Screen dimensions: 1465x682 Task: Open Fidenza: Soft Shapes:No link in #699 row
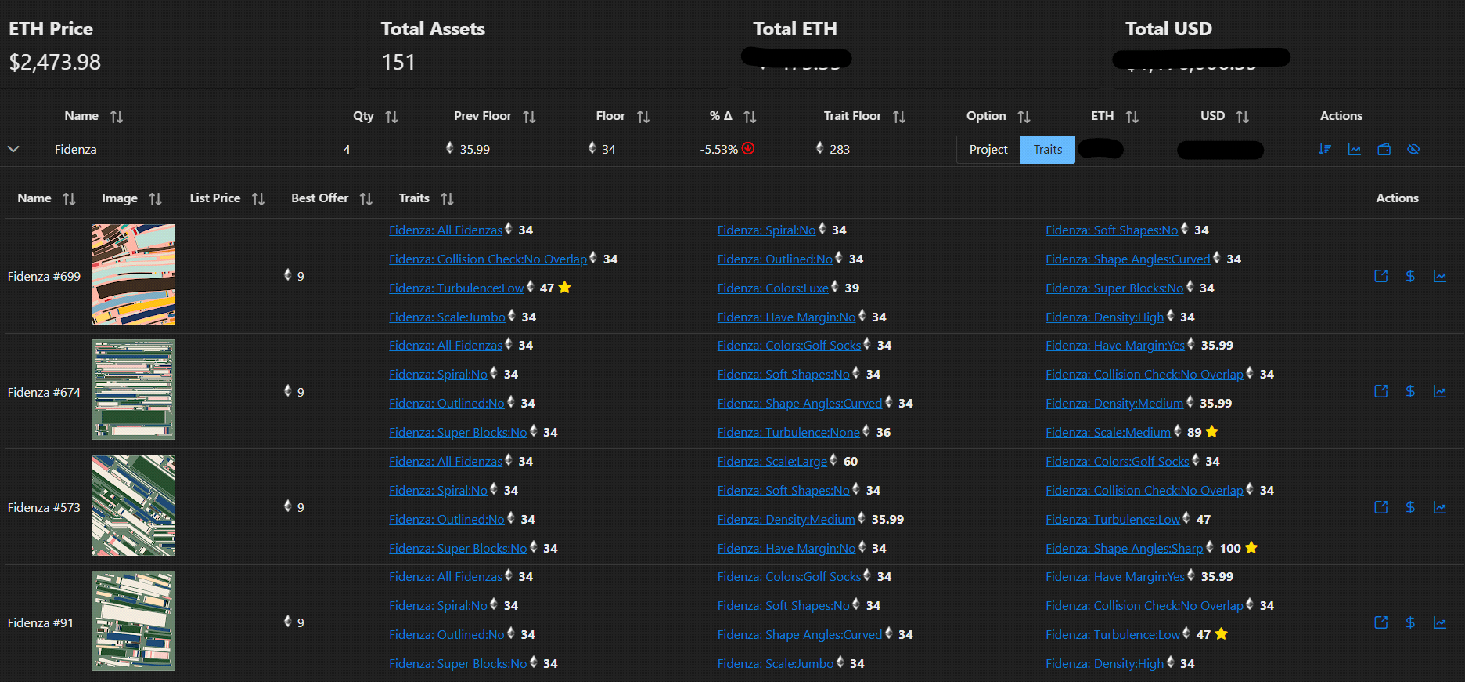tap(1111, 230)
